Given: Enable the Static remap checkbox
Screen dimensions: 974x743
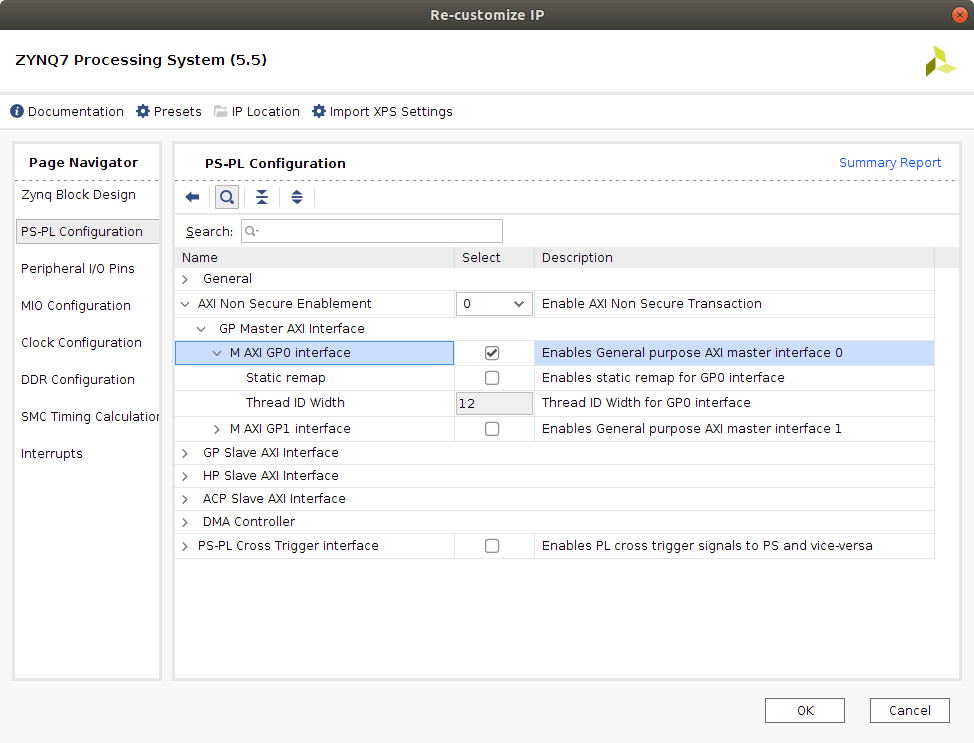Looking at the screenshot, I should [492, 378].
